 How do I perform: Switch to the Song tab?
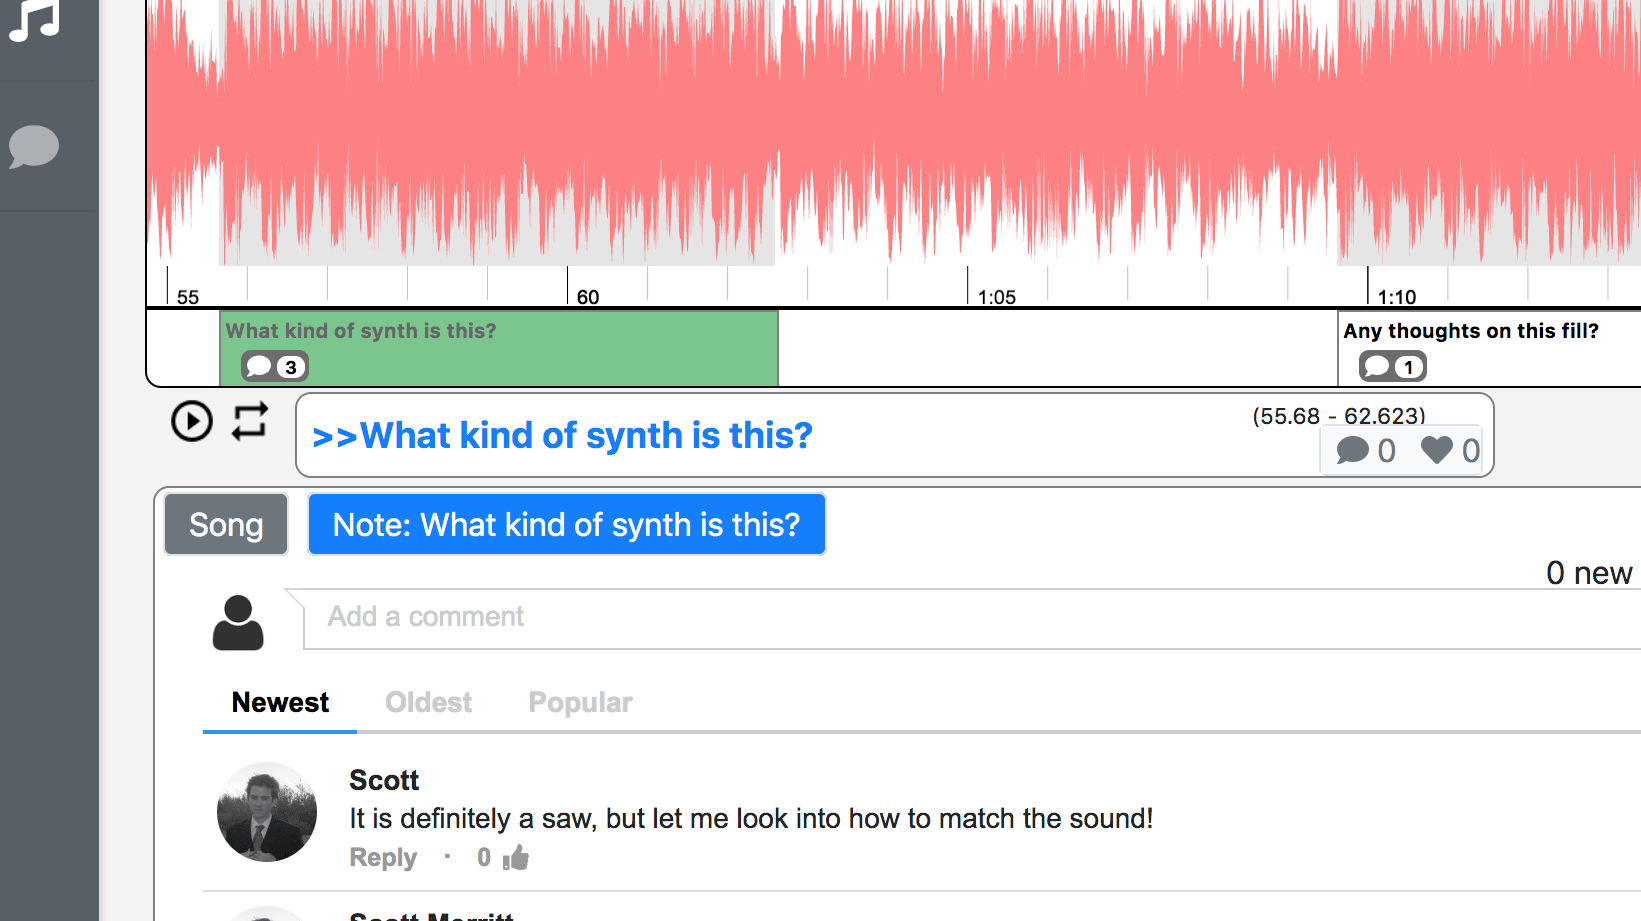click(x=226, y=524)
